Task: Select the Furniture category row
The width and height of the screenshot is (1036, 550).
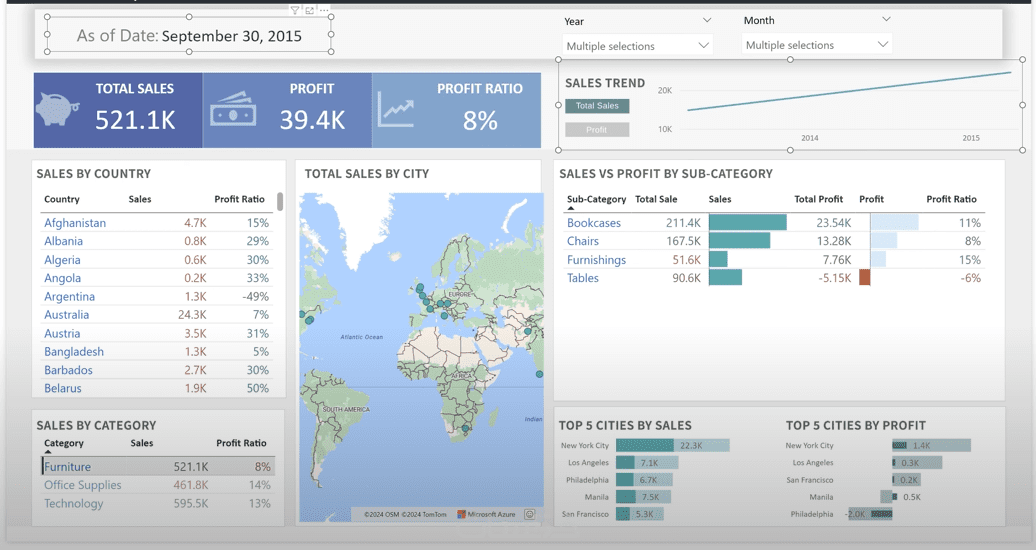Action: (159, 467)
